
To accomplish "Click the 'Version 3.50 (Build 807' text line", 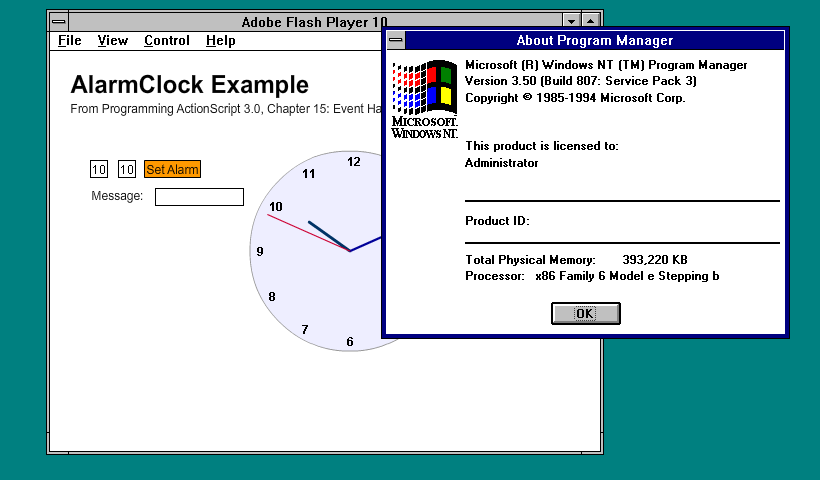I will click(580, 81).
